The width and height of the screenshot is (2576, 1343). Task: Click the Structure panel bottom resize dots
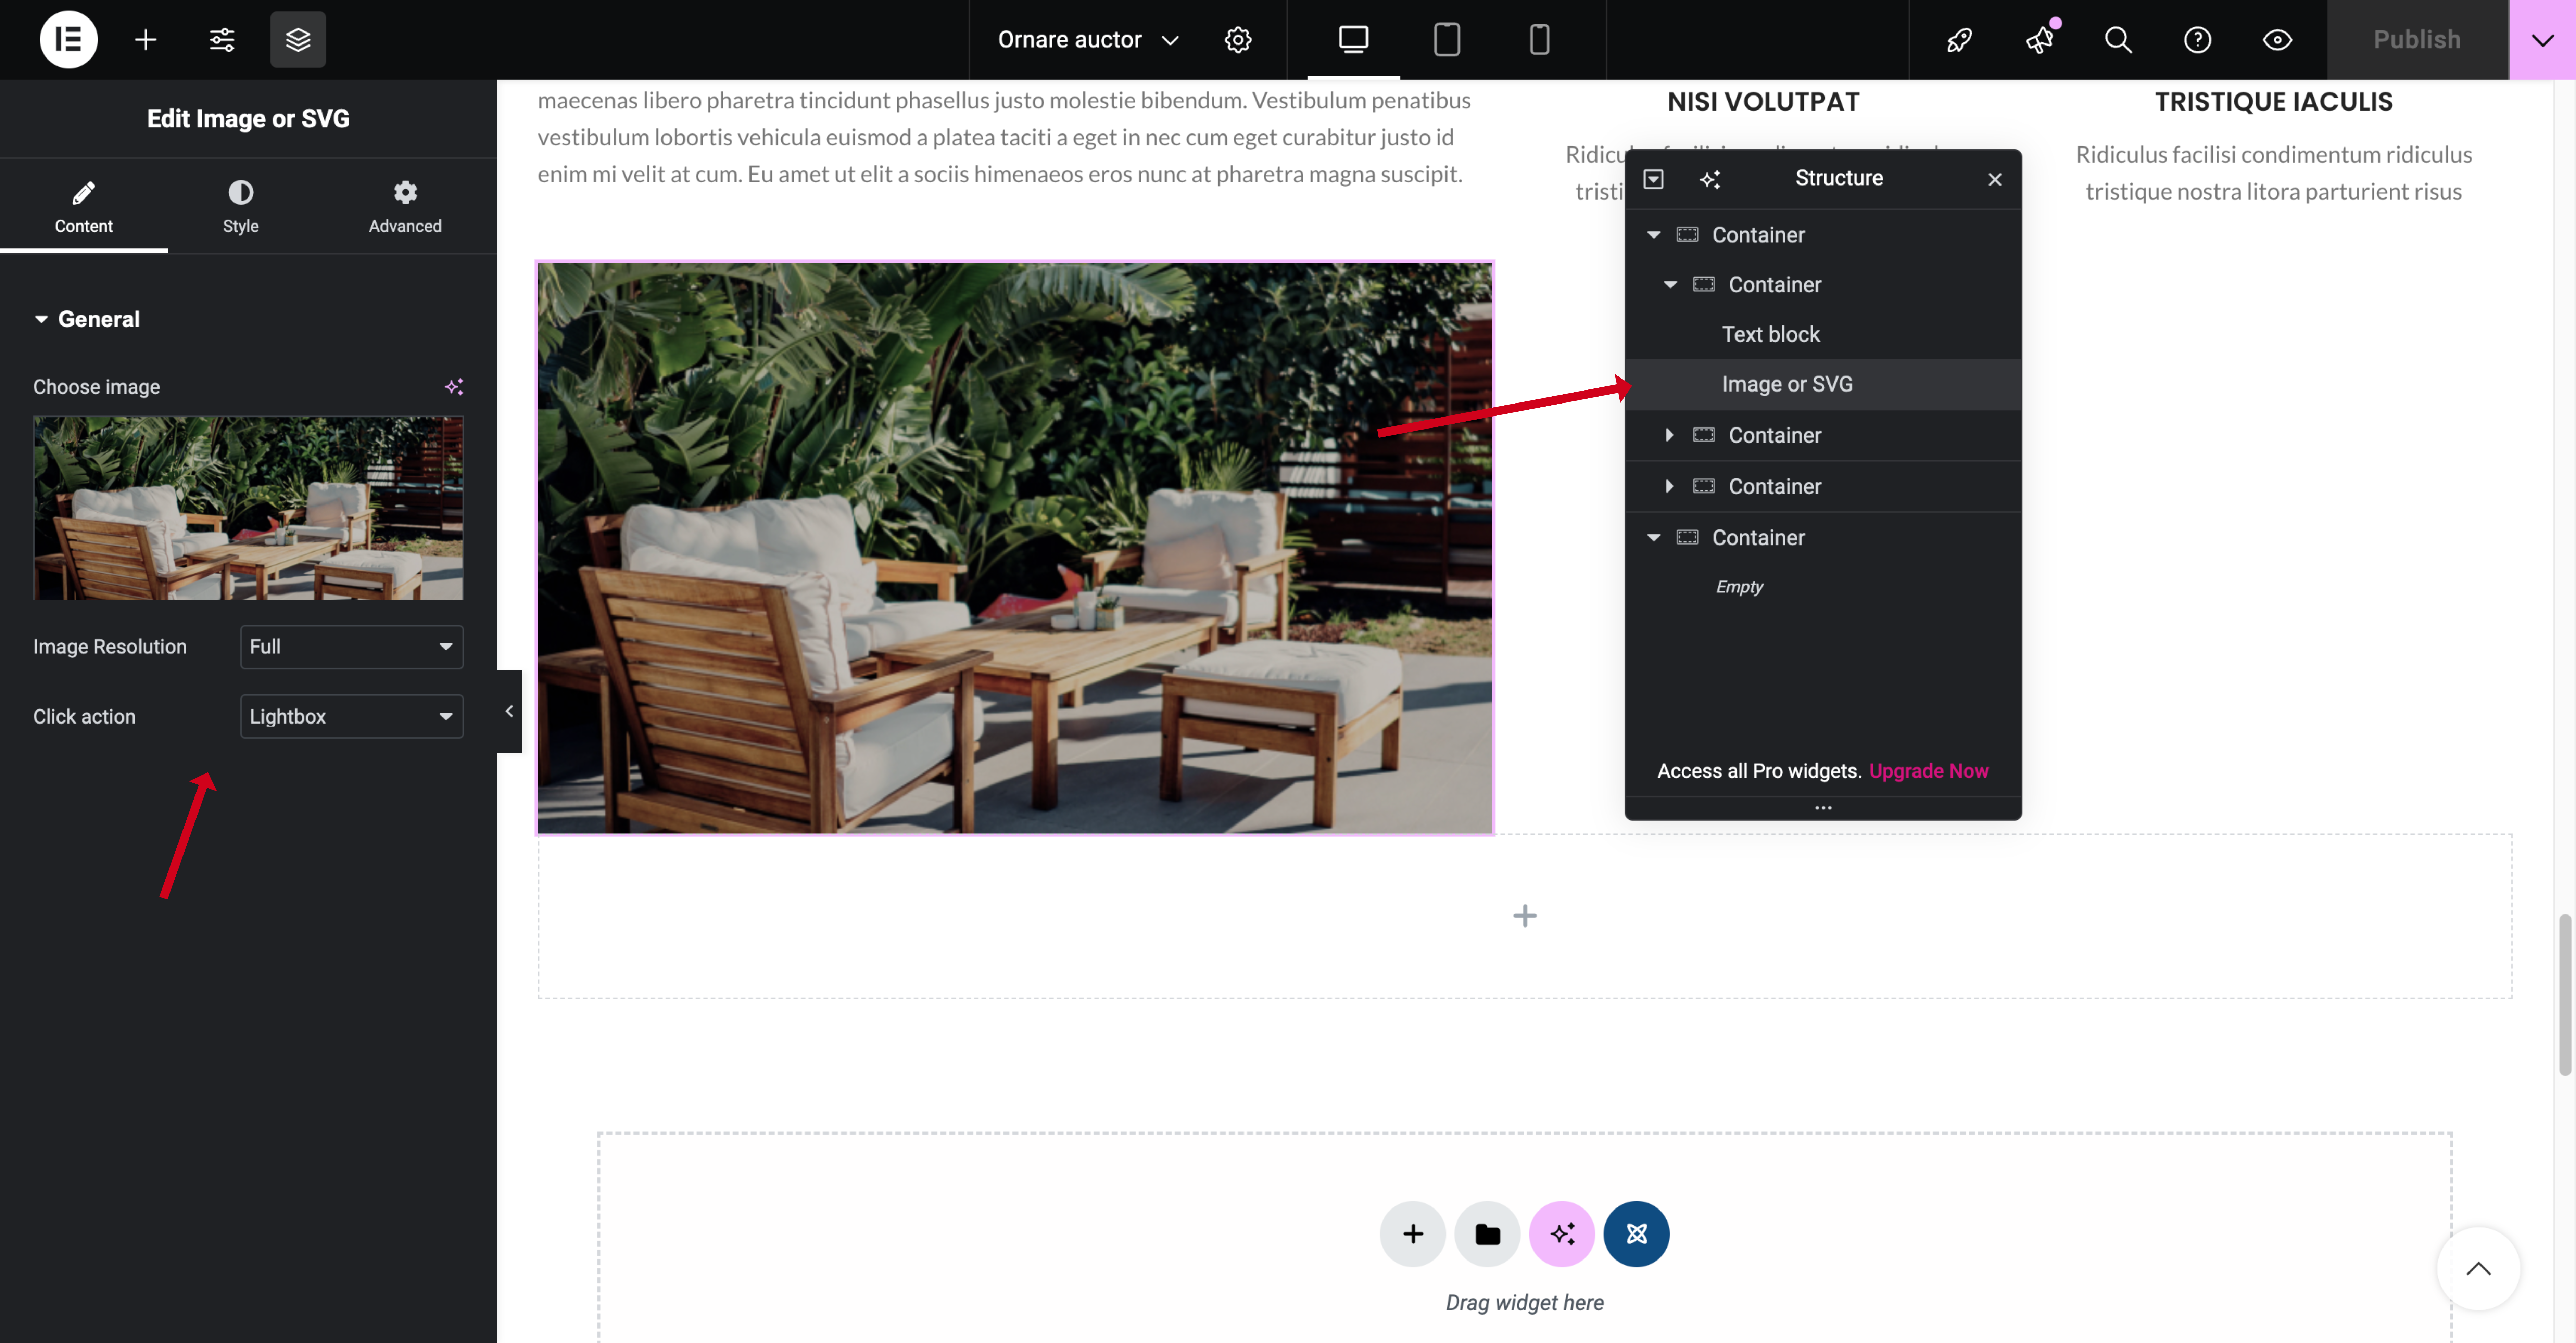tap(1823, 808)
